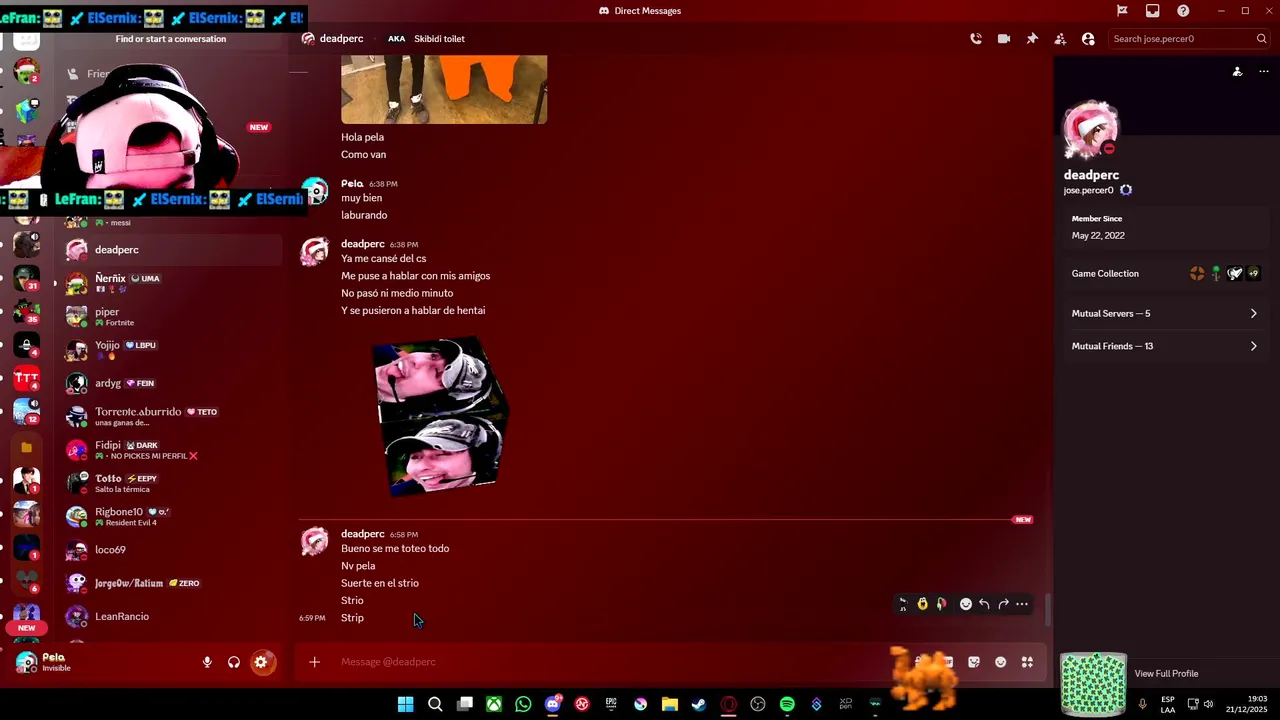Screen dimensions: 1280x720
Task: Open Discord help
Action: pyautogui.click(x=1184, y=11)
